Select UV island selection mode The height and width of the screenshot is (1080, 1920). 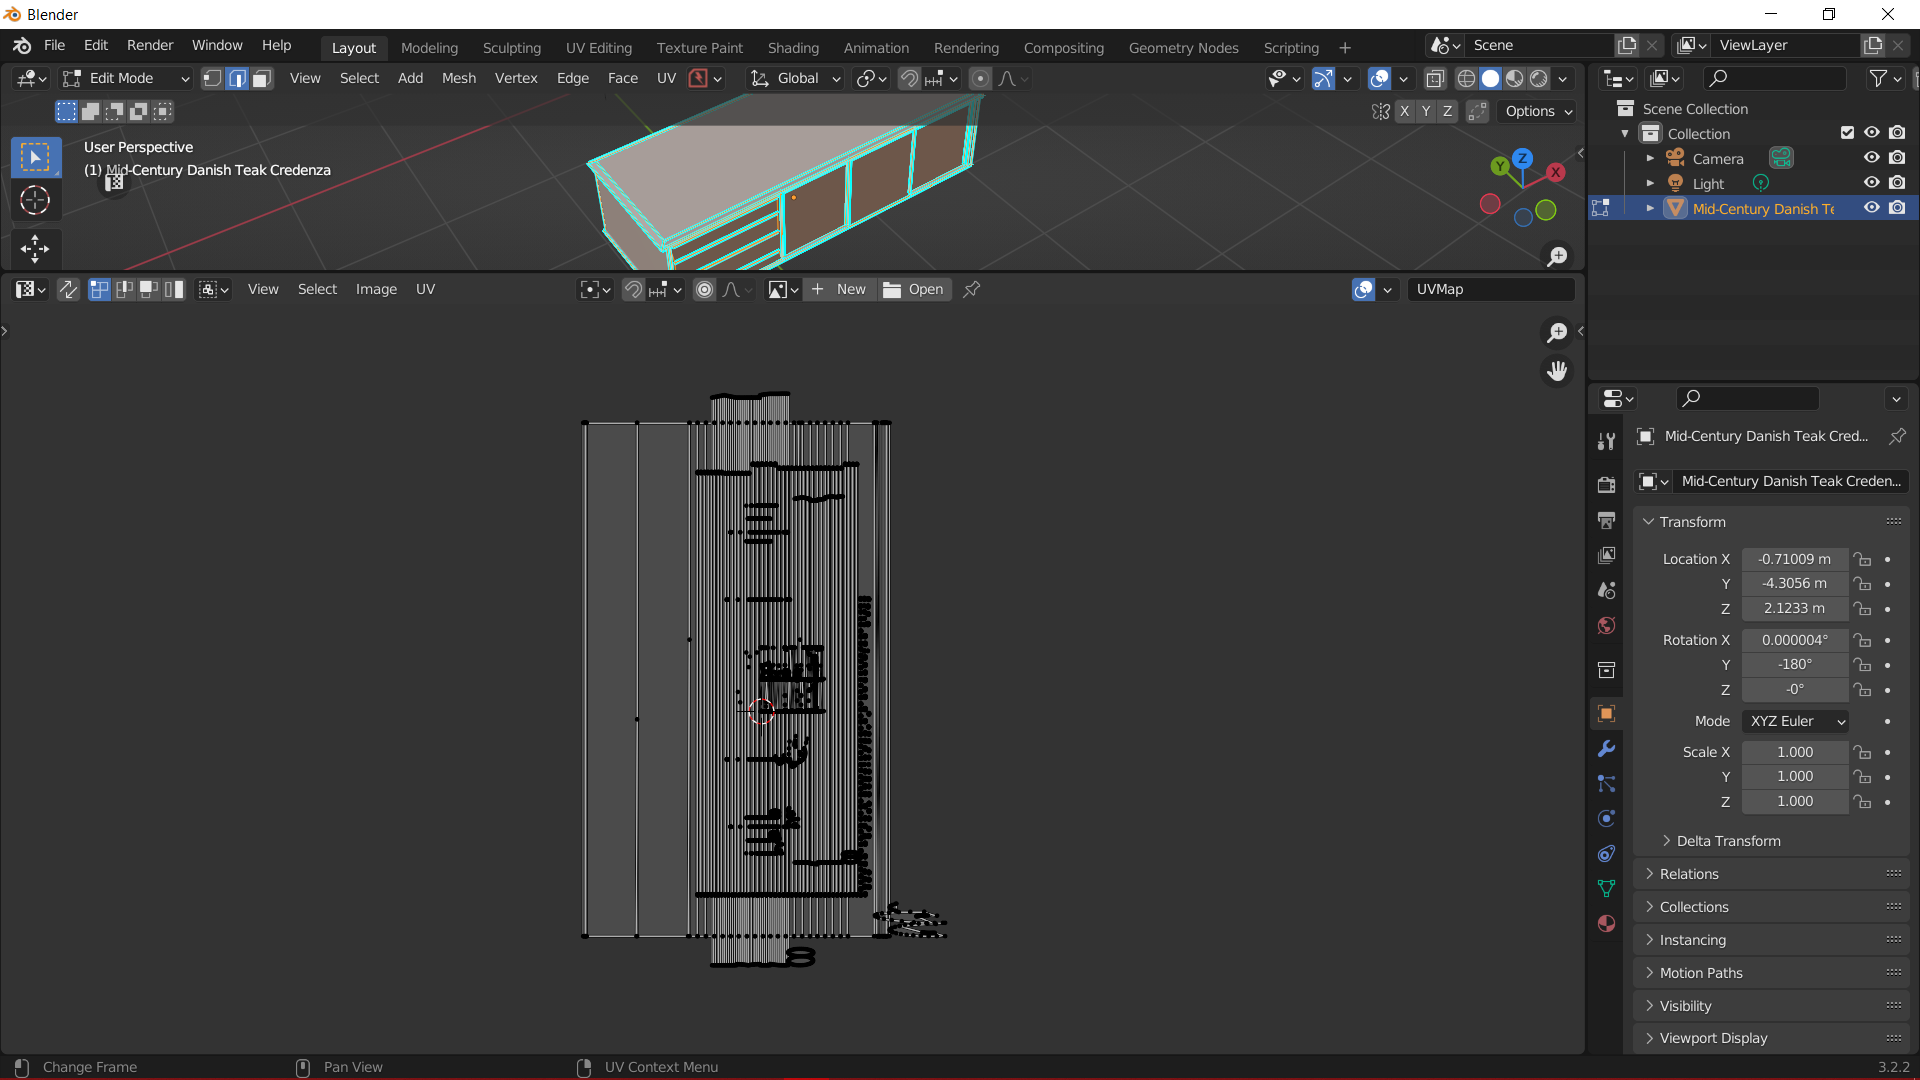coord(174,289)
